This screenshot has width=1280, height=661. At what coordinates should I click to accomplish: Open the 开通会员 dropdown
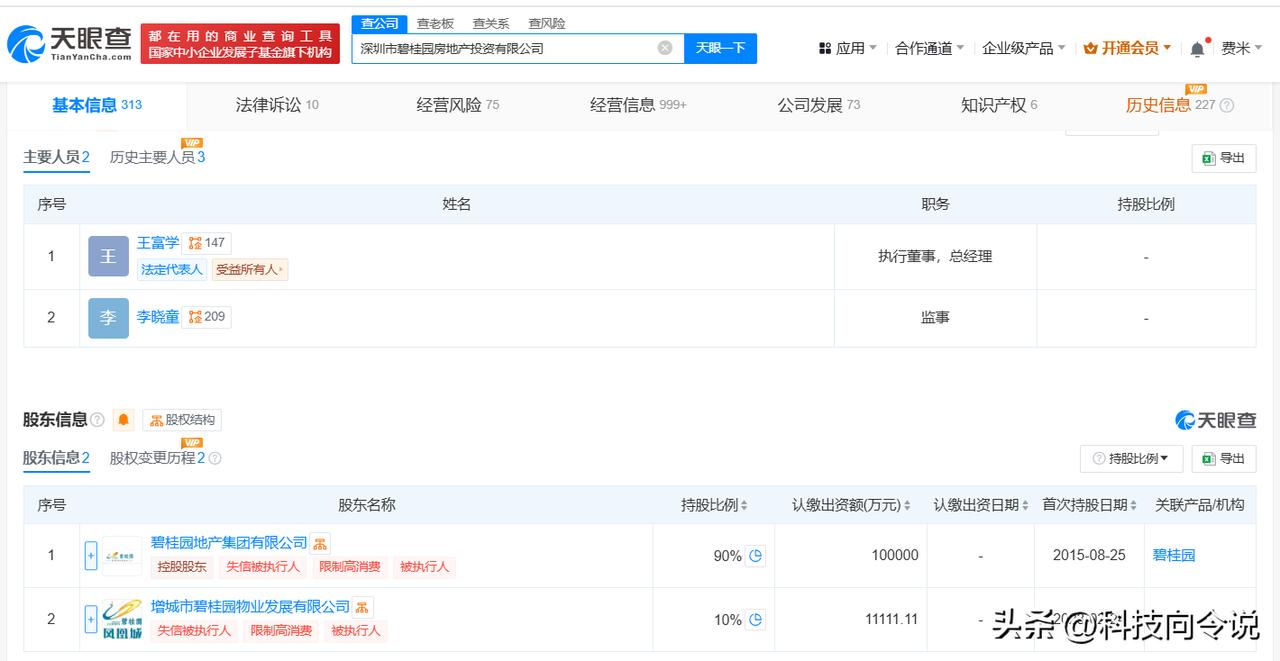pos(1128,48)
